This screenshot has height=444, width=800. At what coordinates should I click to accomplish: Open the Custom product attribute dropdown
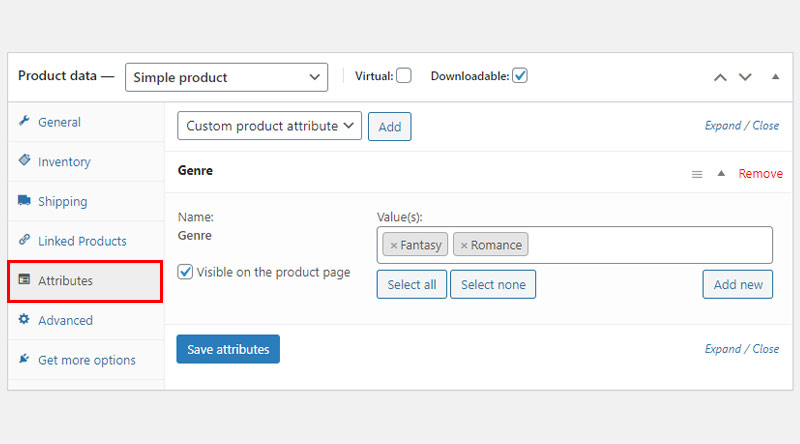(x=269, y=126)
